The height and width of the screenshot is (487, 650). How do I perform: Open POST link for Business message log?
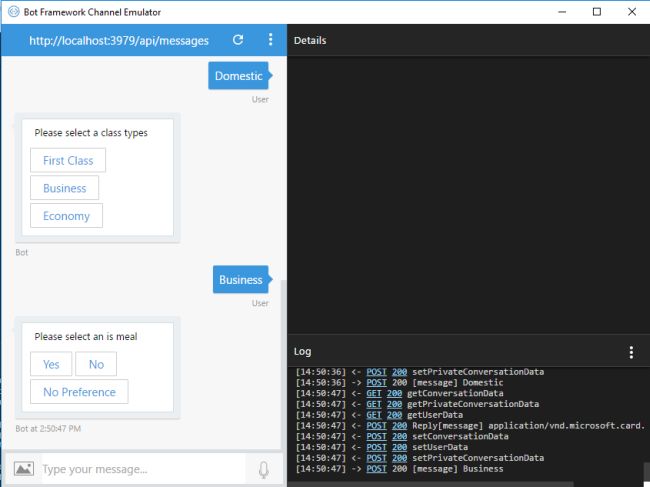point(376,469)
